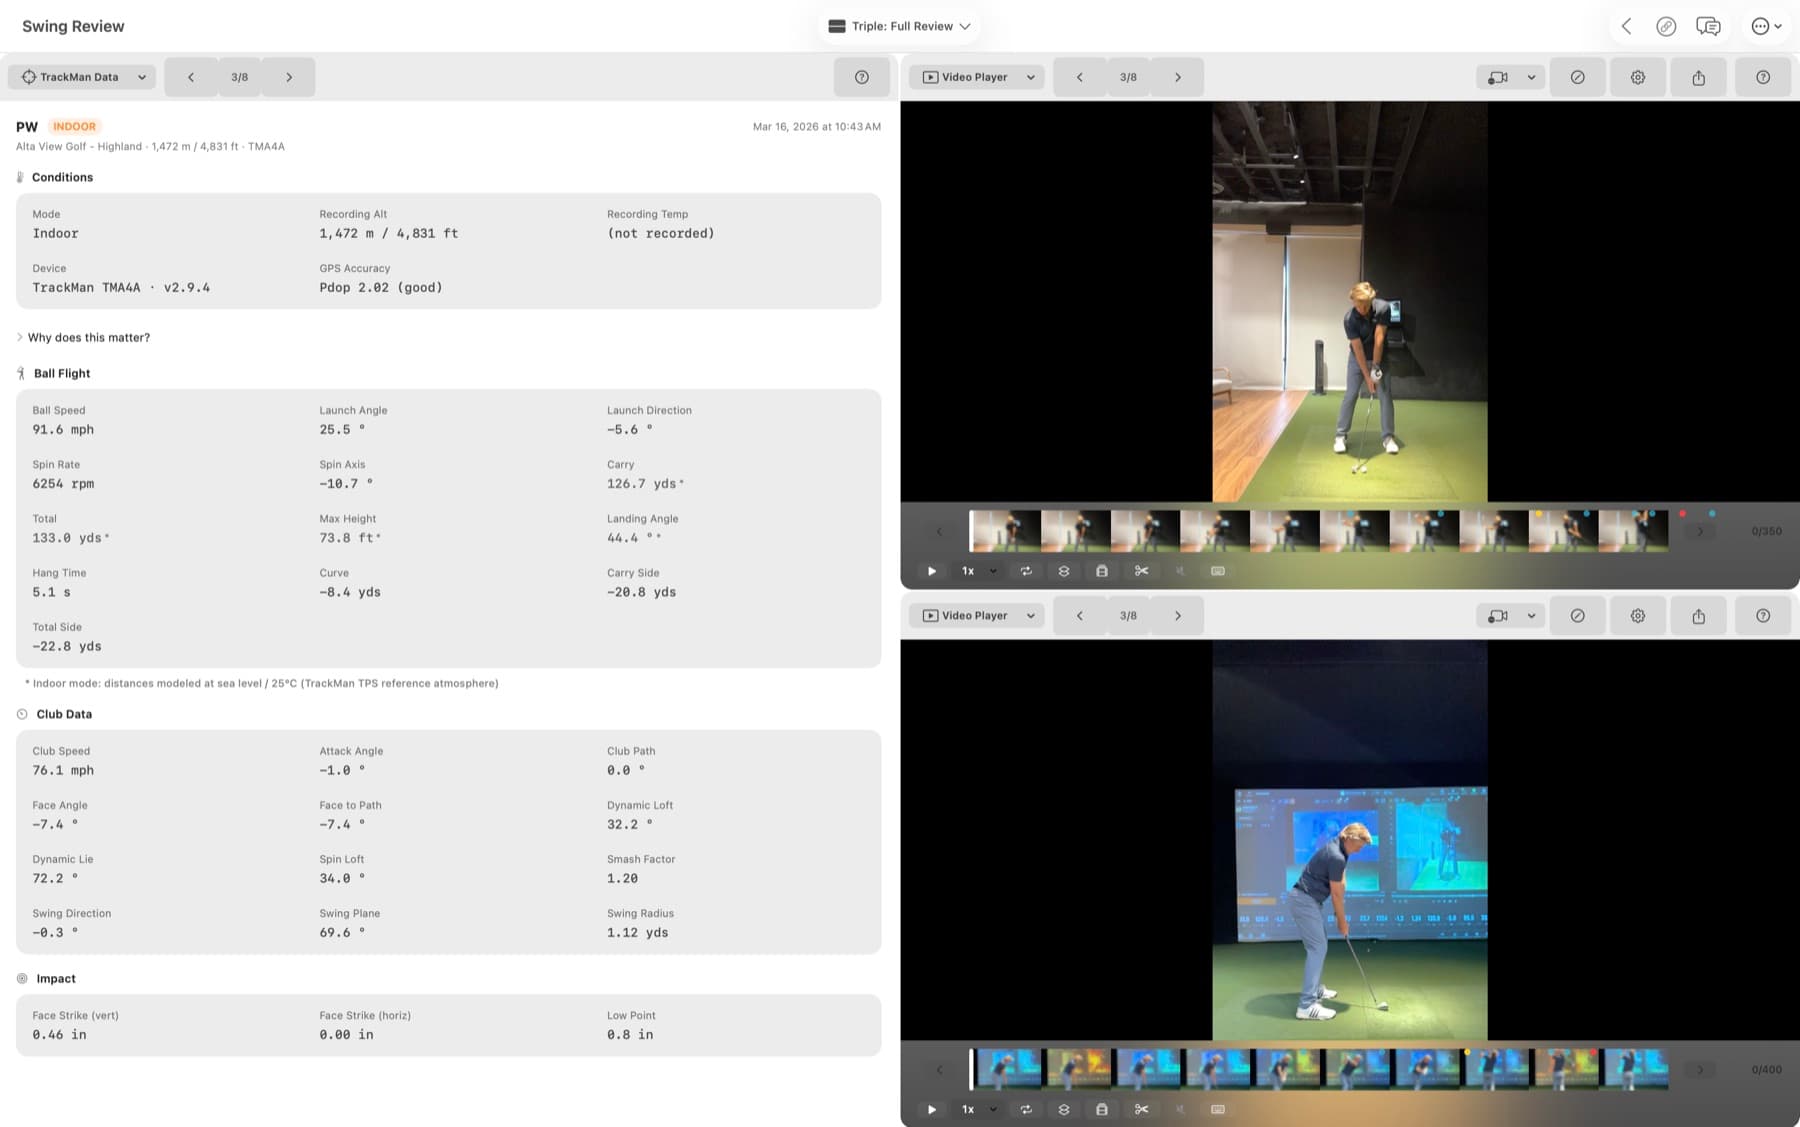
Task: Open the comments chat-bubble icon
Action: coord(1708,26)
